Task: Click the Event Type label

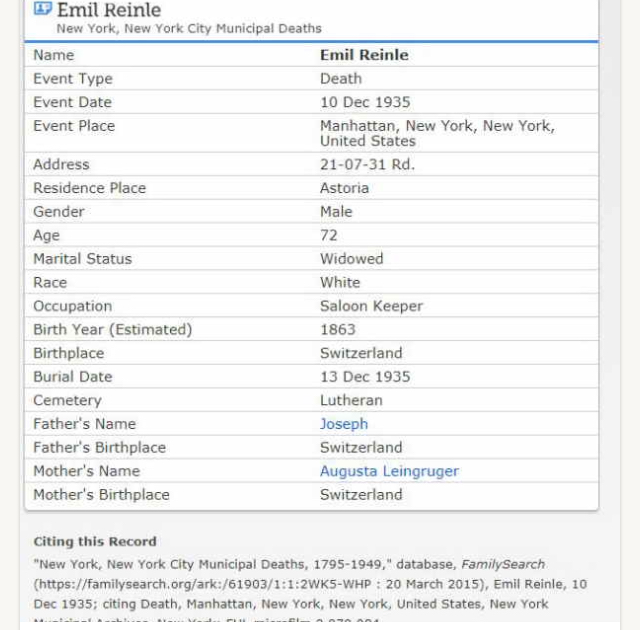Action: point(73,79)
